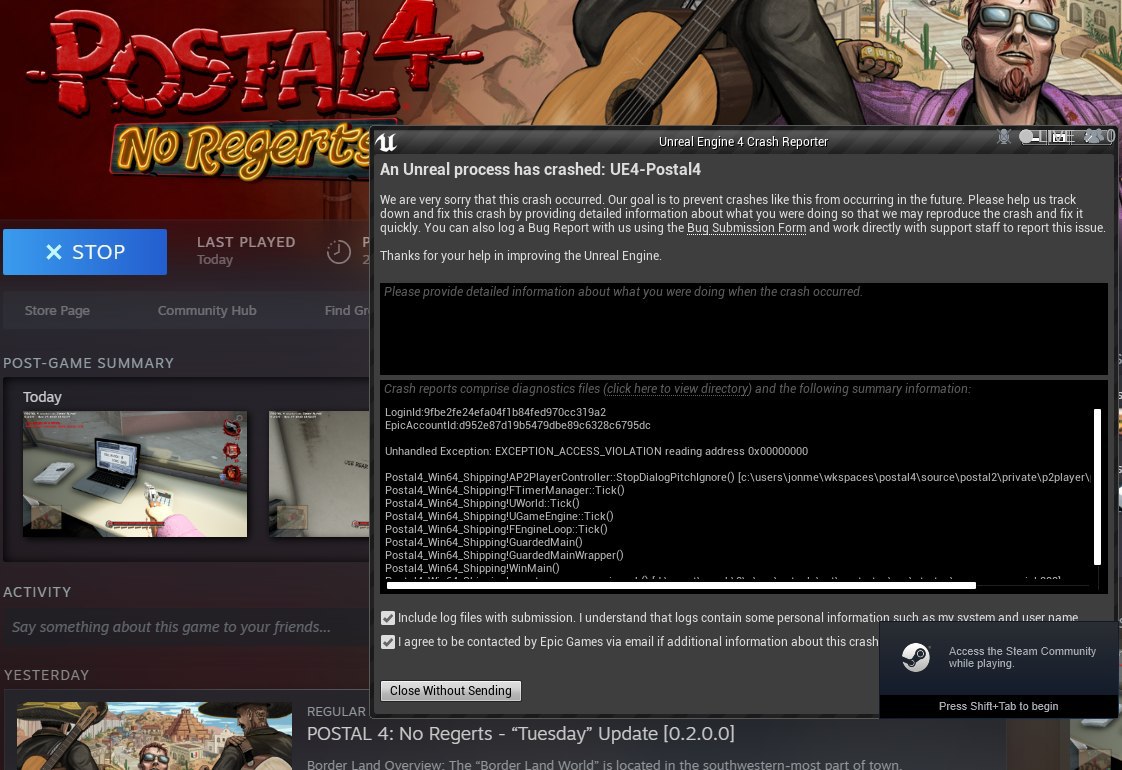Select the 'FEngineLoop::Tick()' stack line
1122x770 pixels.
coord(496,529)
